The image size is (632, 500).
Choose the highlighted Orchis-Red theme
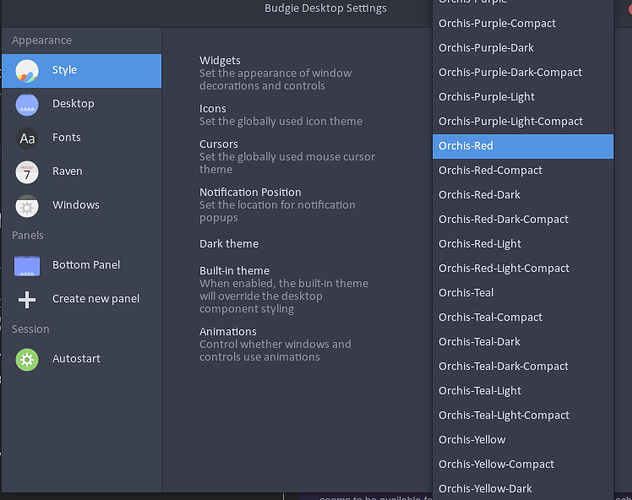pyautogui.click(x=523, y=146)
